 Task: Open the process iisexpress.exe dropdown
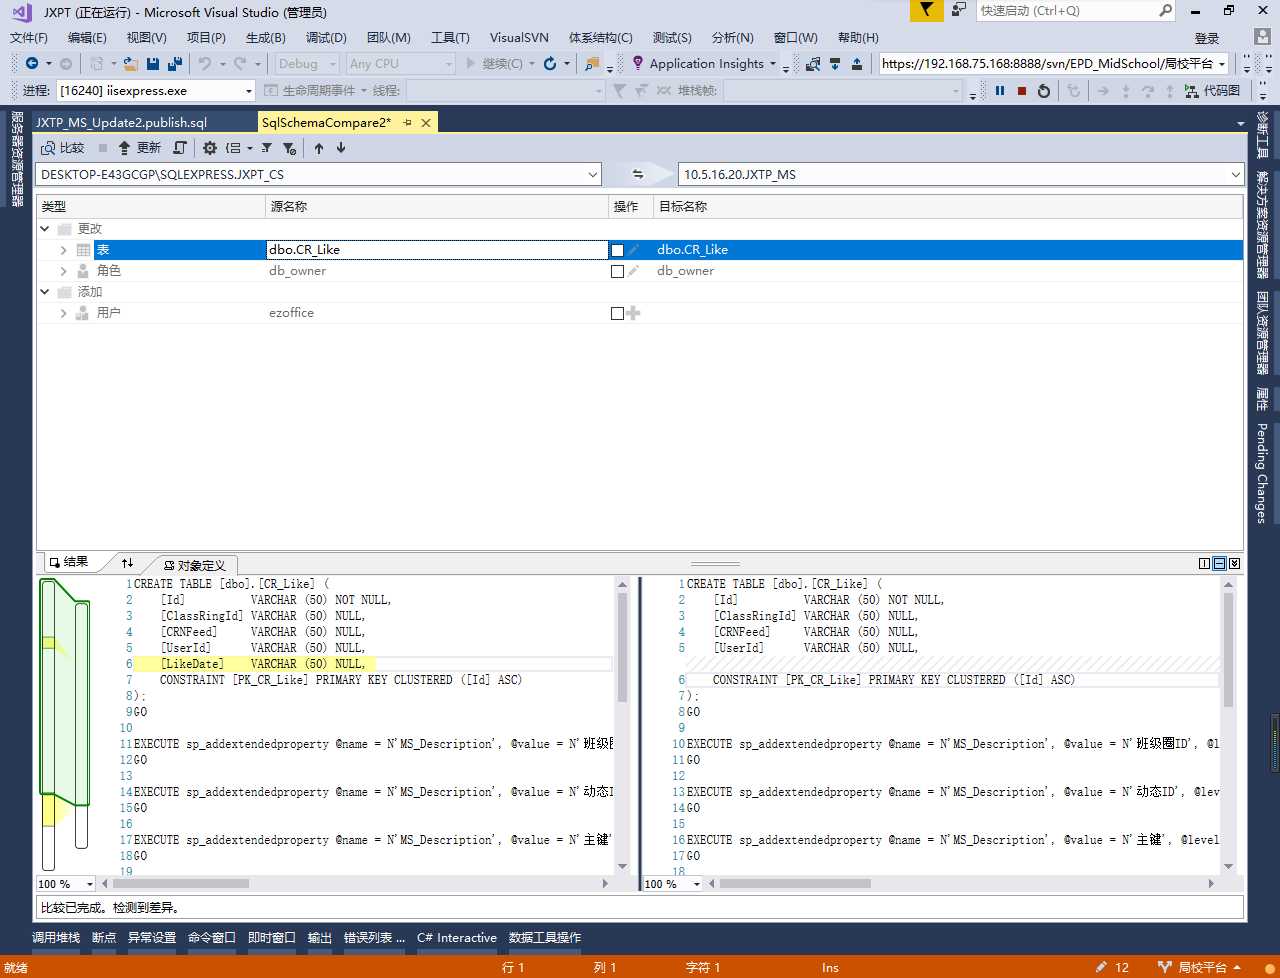pos(248,90)
